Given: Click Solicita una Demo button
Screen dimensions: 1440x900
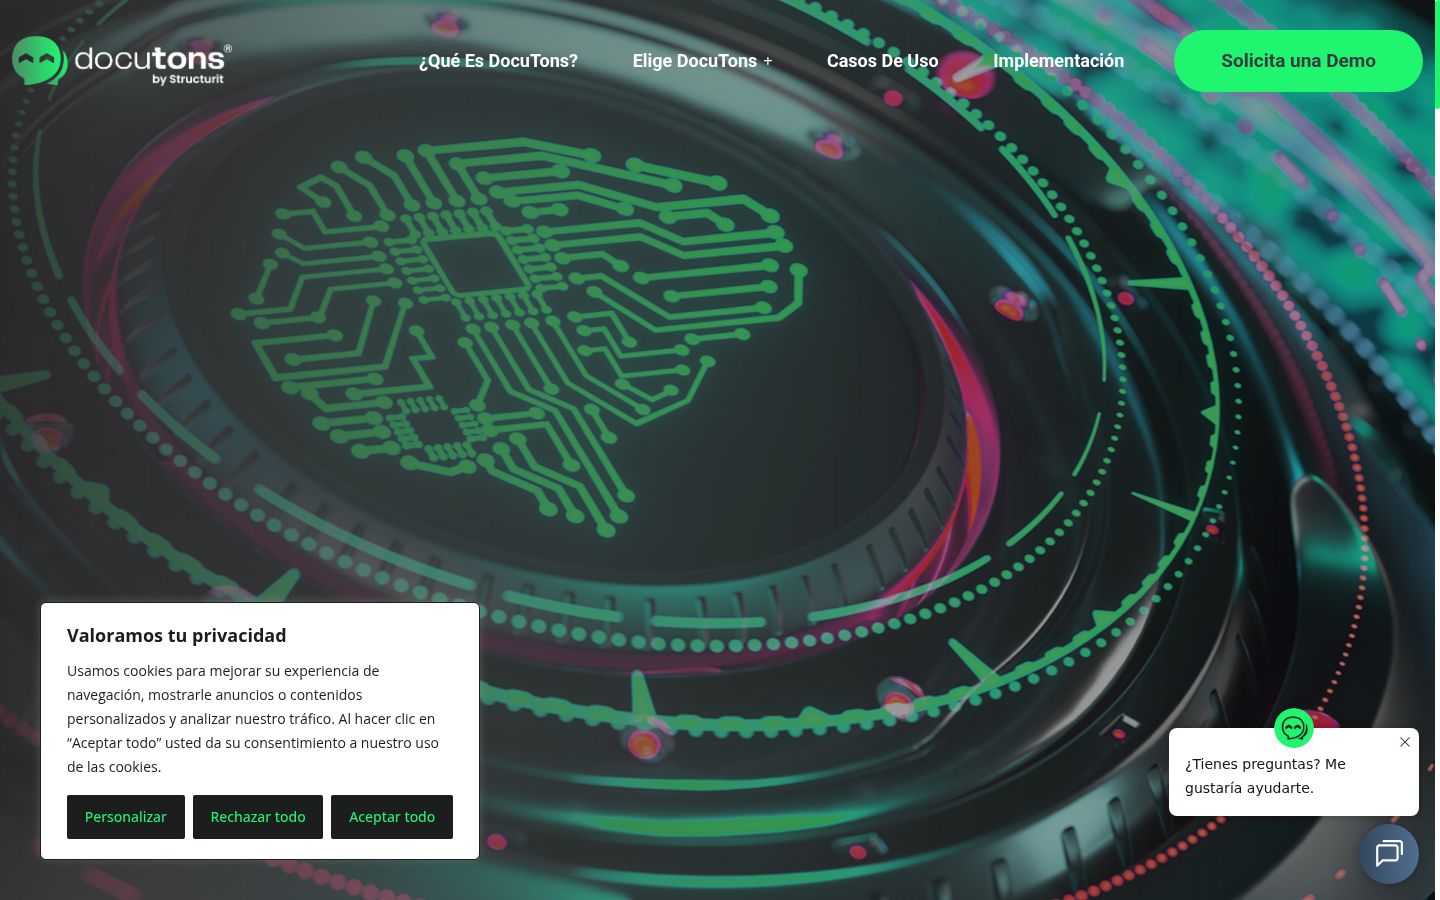Looking at the screenshot, I should click(1298, 61).
